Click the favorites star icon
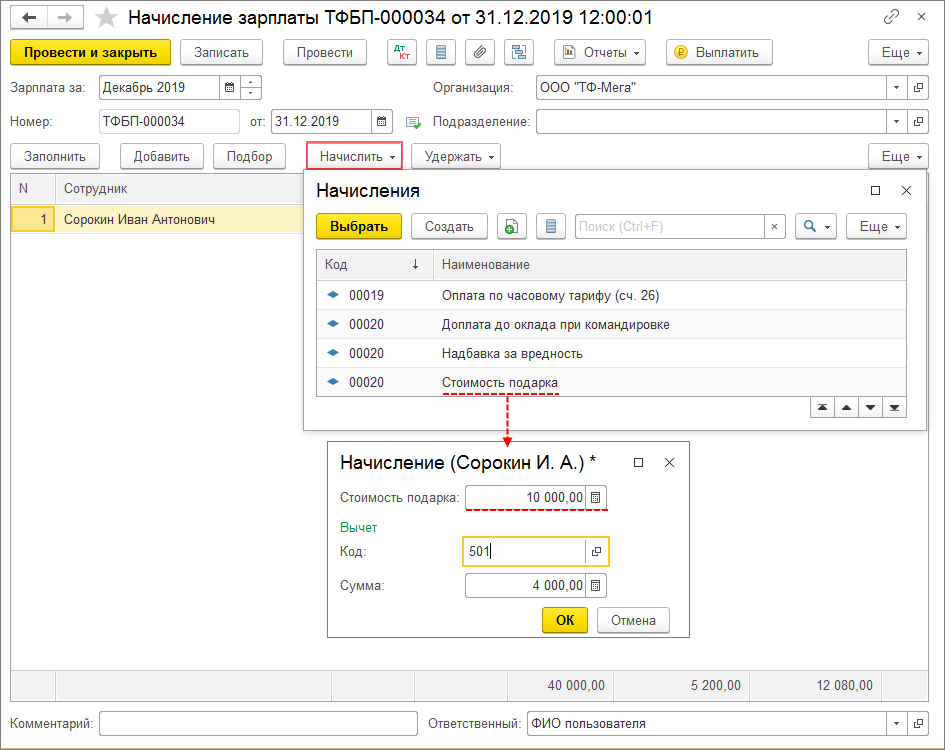 [105, 17]
